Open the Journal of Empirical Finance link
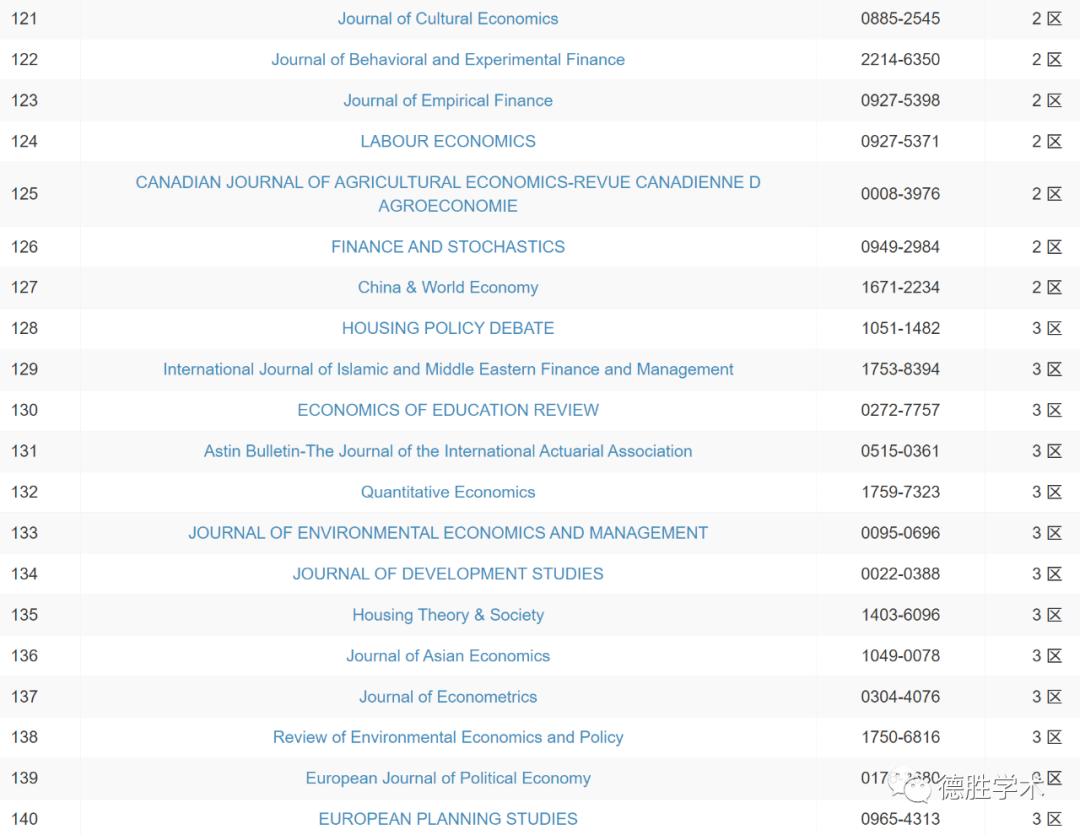 pos(448,101)
